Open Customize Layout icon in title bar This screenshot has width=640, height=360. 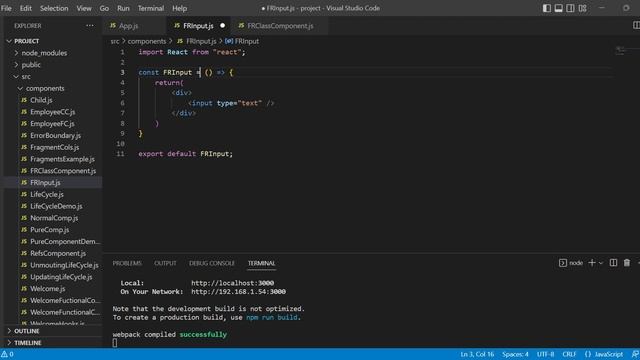pos(582,8)
